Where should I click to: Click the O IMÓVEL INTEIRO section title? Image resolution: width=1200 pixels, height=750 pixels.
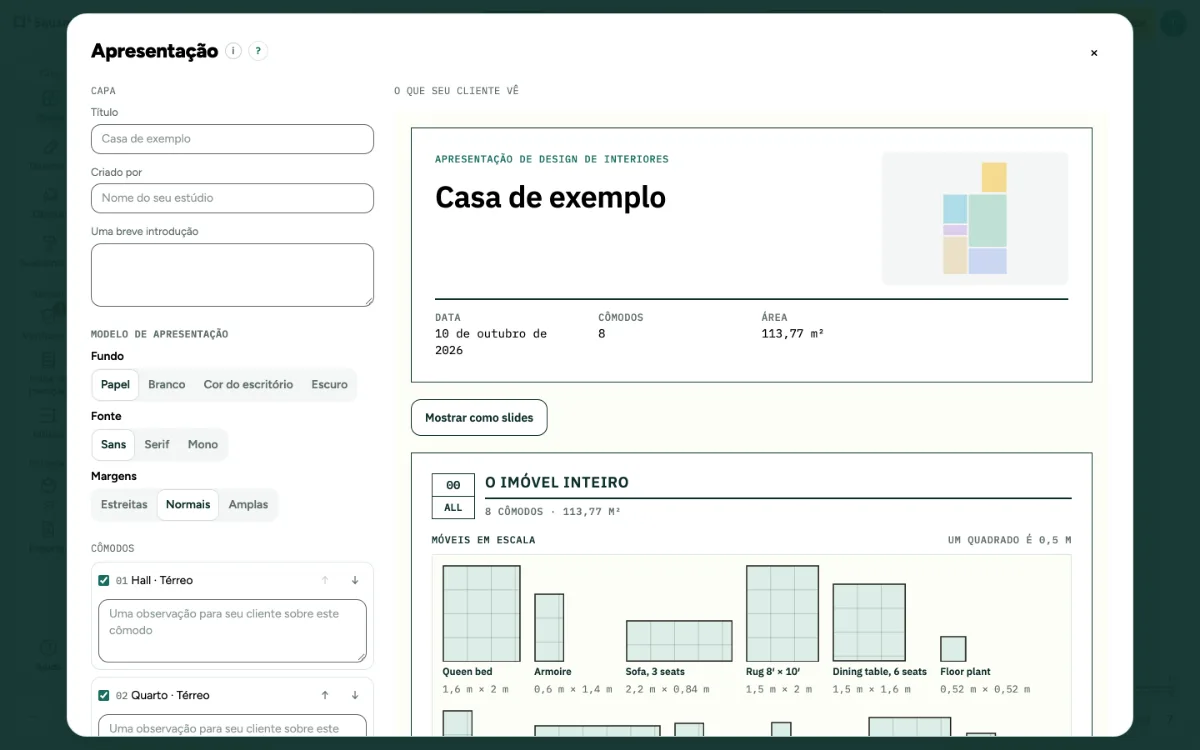[557, 482]
